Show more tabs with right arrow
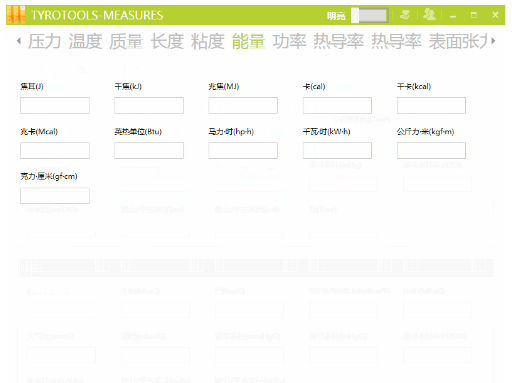 pyautogui.click(x=493, y=41)
